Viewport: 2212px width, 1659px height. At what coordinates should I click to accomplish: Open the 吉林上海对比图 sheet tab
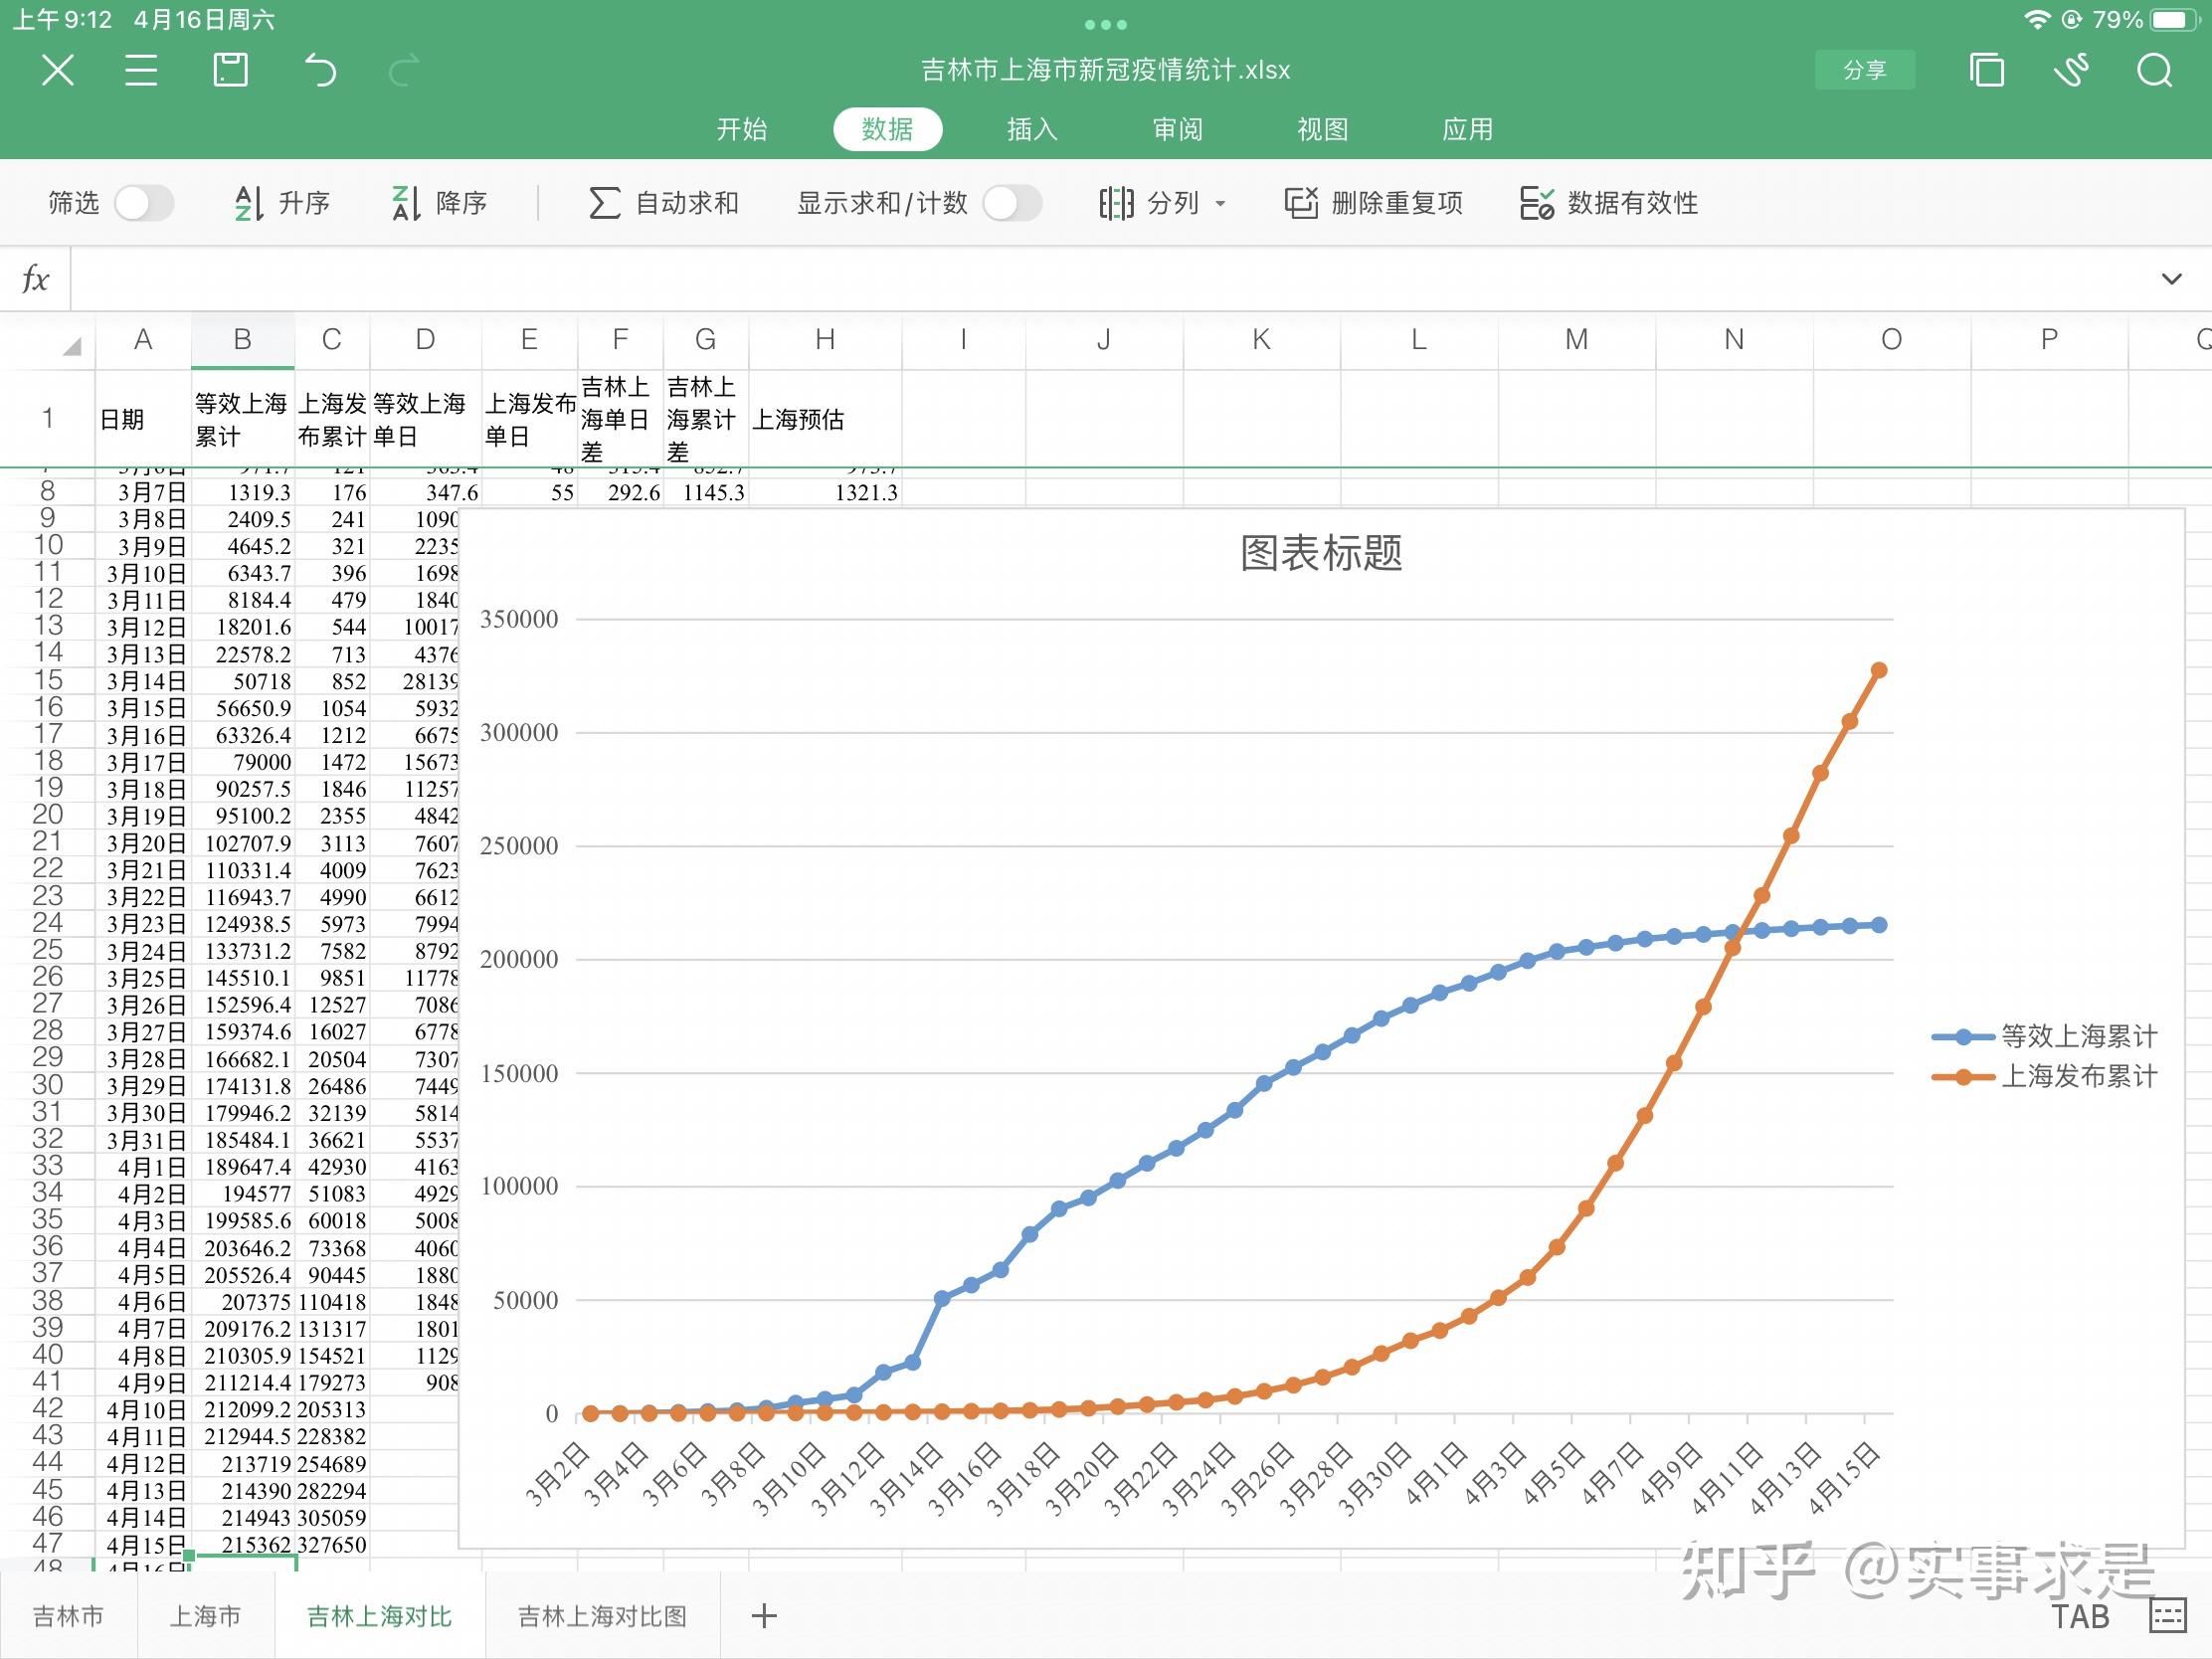[602, 1616]
